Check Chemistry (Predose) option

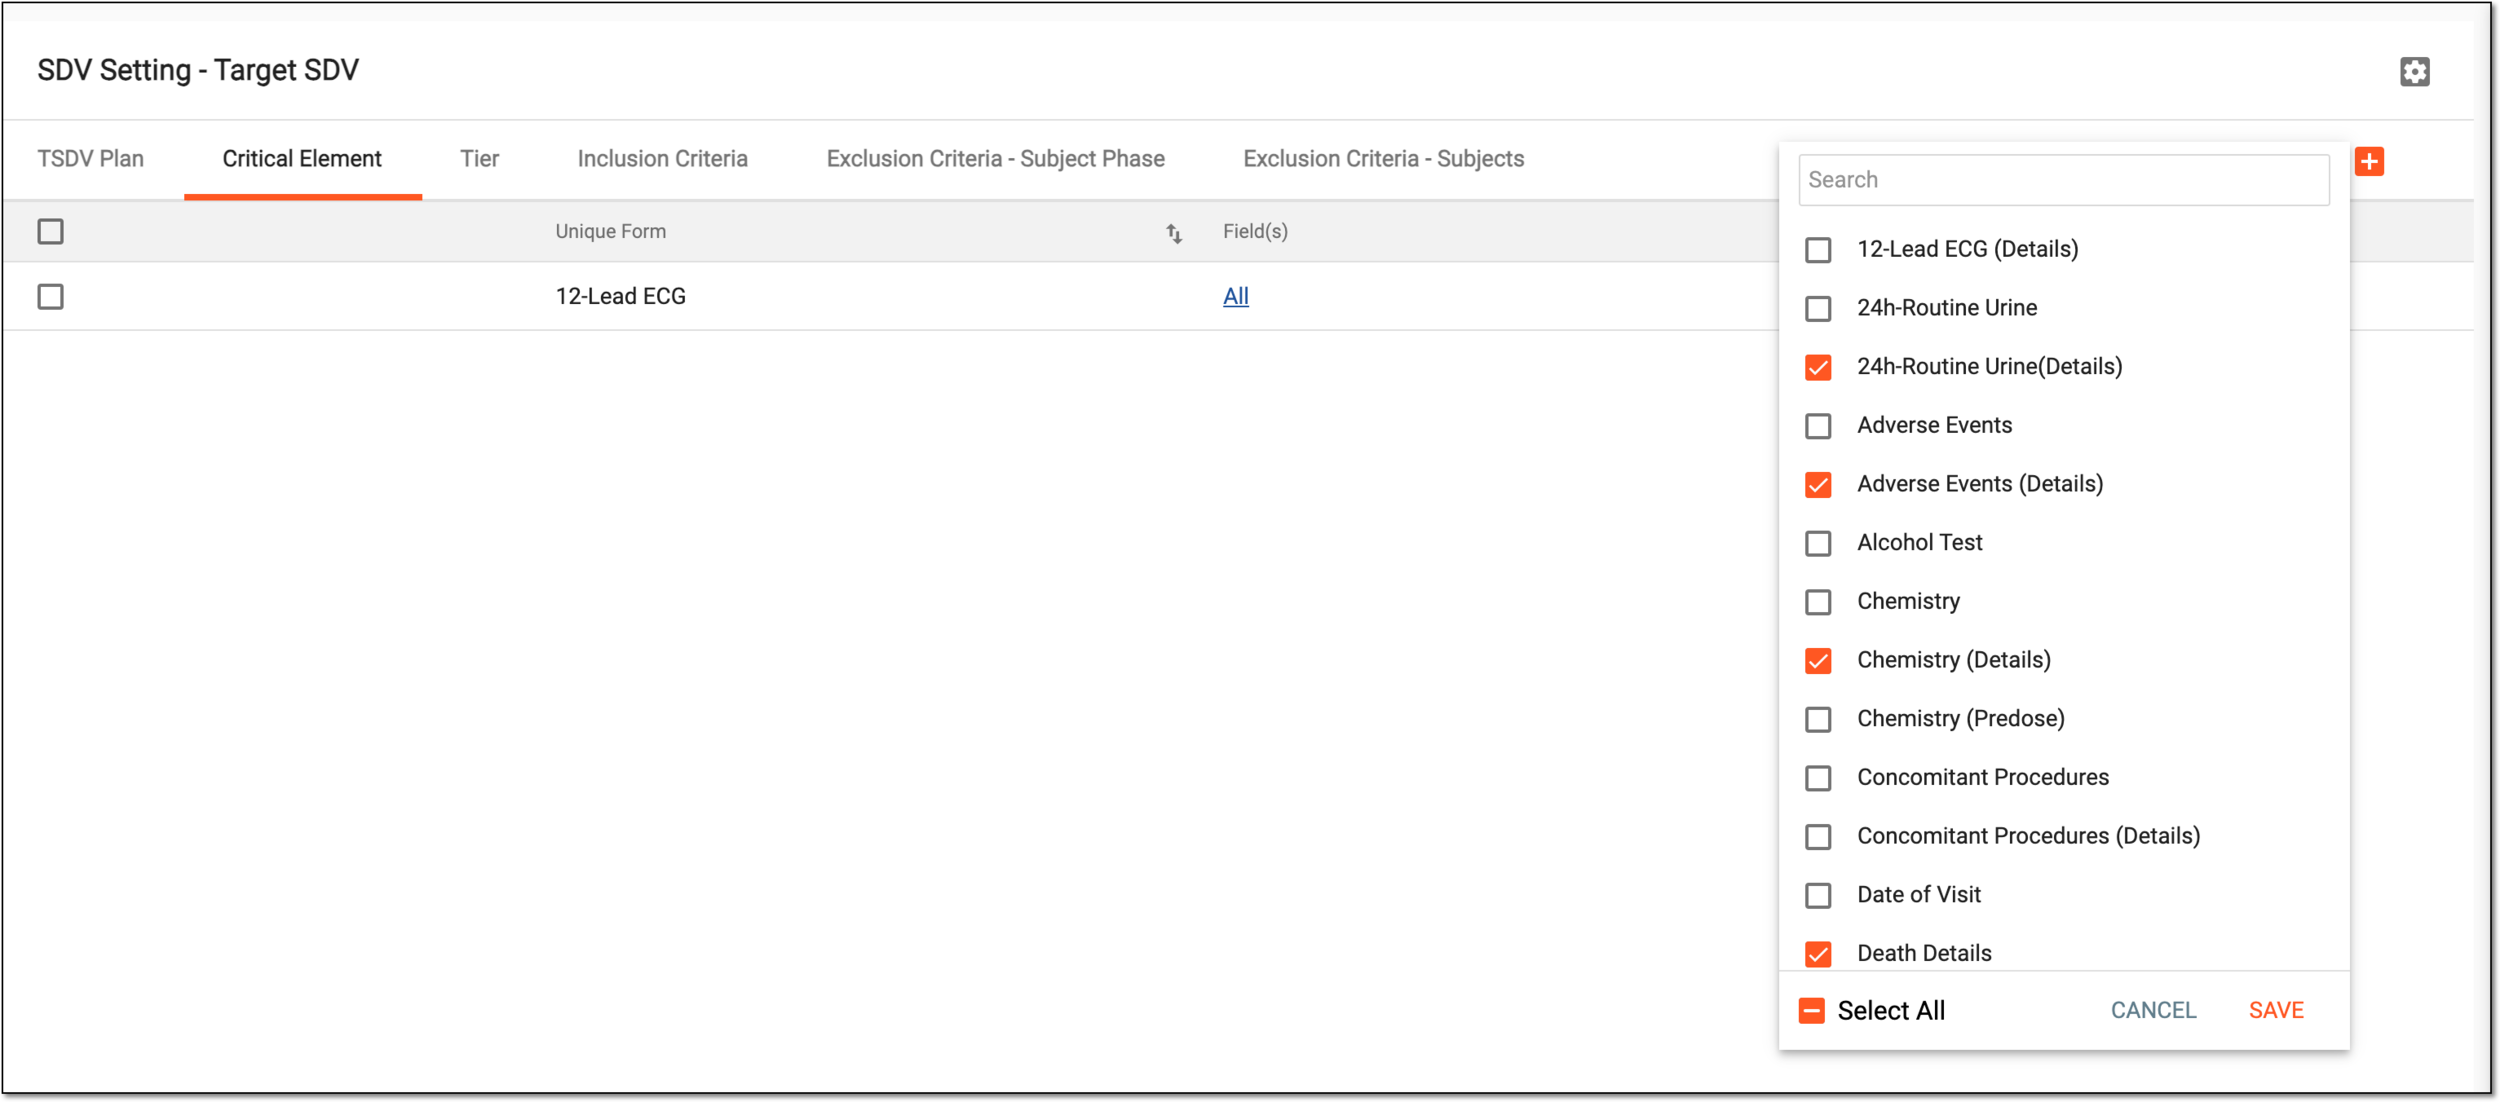(x=1818, y=719)
